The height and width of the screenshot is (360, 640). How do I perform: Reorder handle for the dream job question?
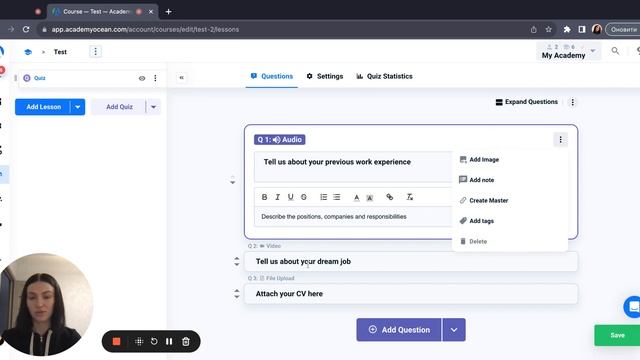tap(237, 262)
